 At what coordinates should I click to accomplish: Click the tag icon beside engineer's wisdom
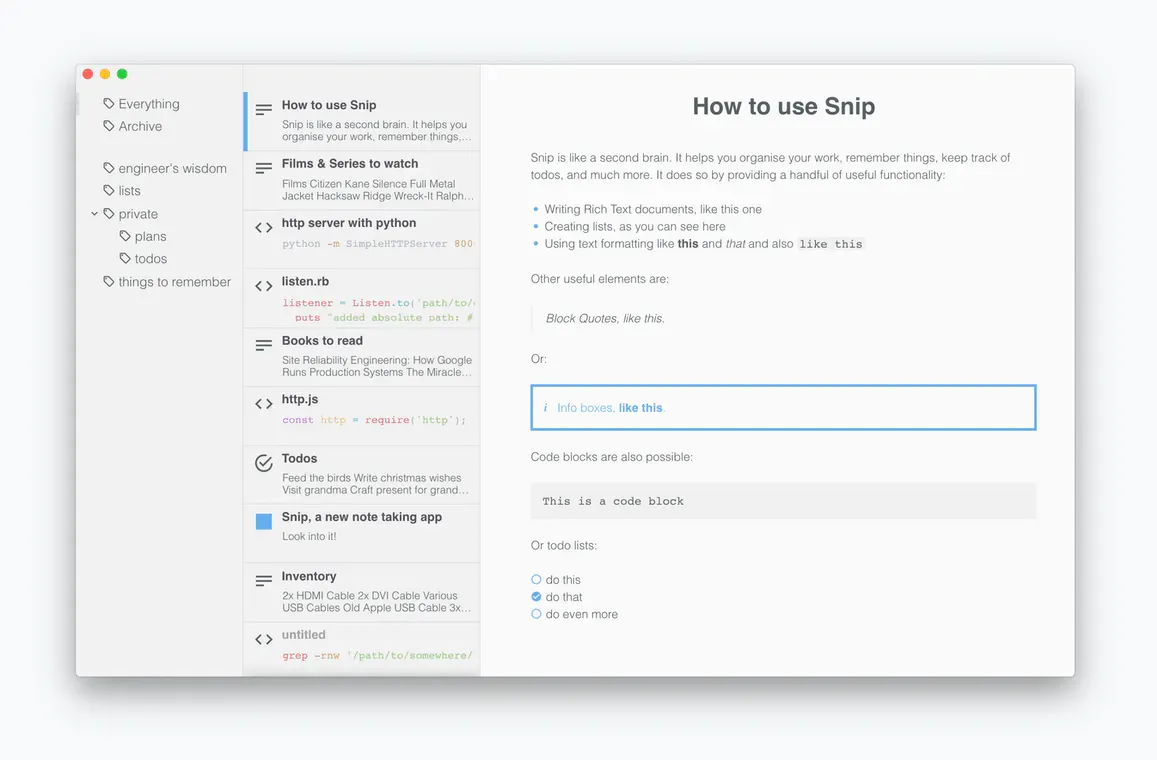(x=109, y=168)
